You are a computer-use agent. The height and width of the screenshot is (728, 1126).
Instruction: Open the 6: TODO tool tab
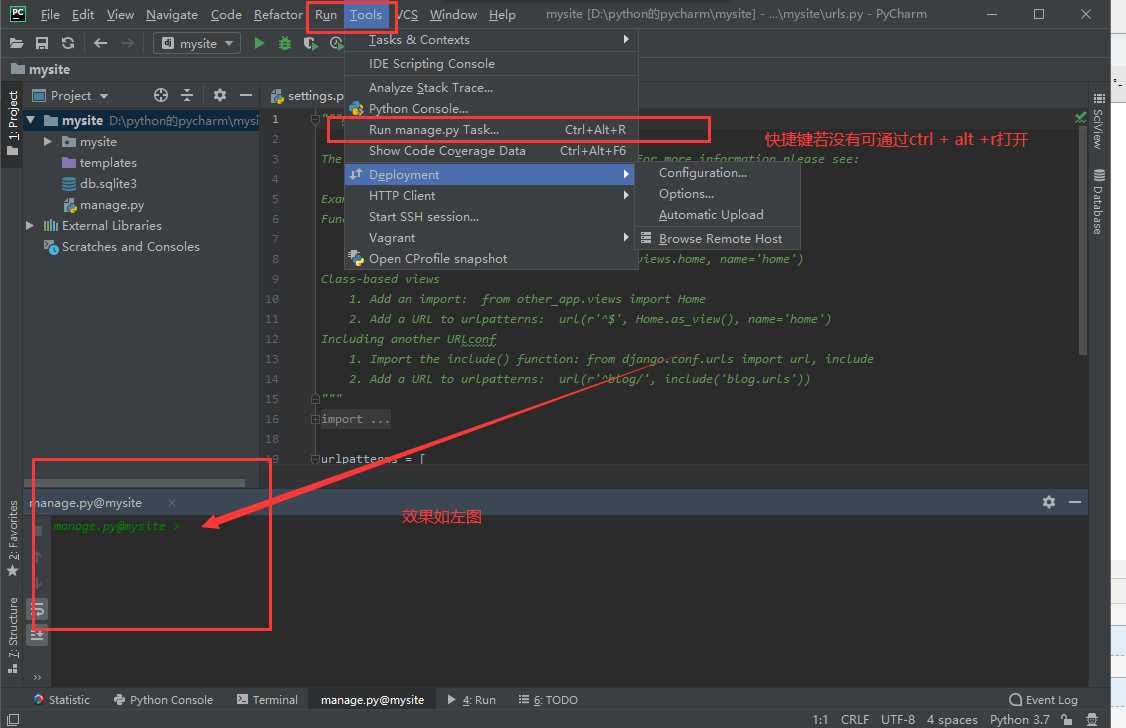tap(549, 700)
